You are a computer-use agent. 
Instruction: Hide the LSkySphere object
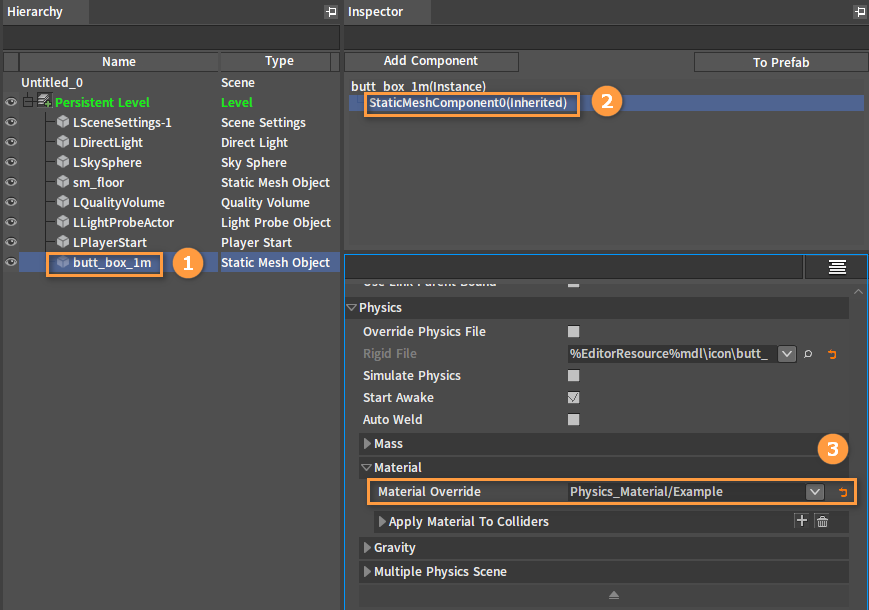(x=11, y=162)
